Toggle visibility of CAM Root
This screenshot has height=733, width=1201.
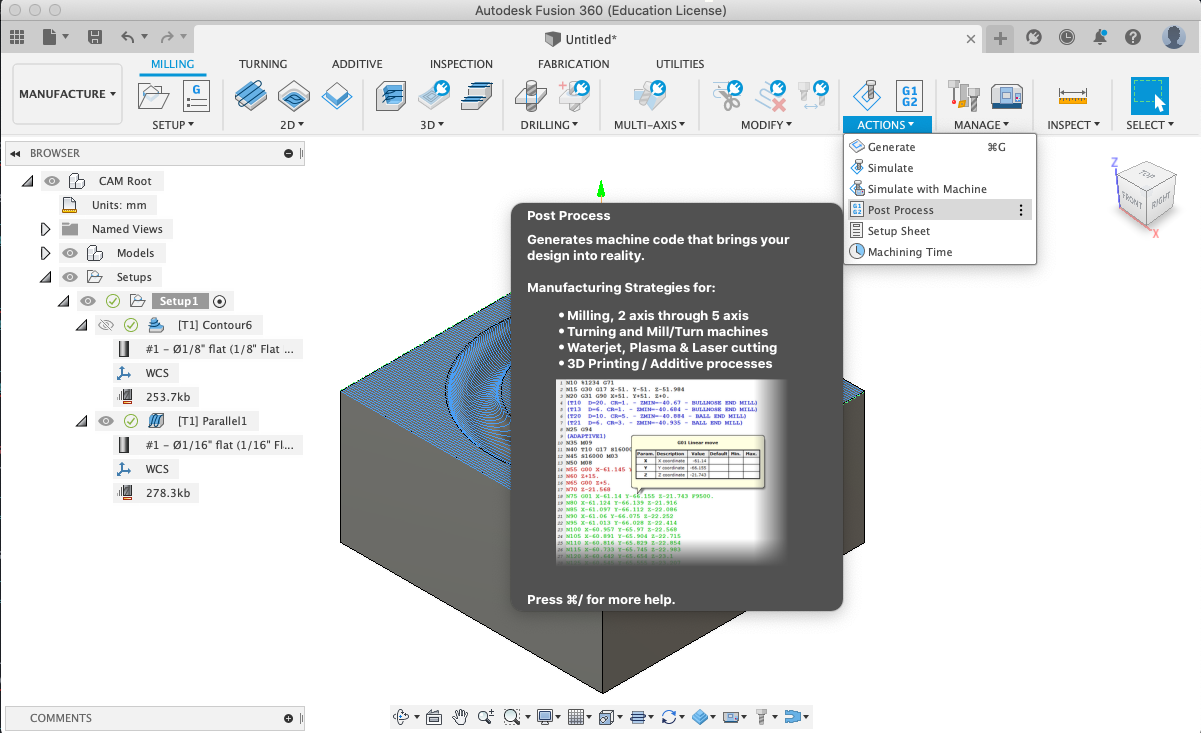[52, 181]
